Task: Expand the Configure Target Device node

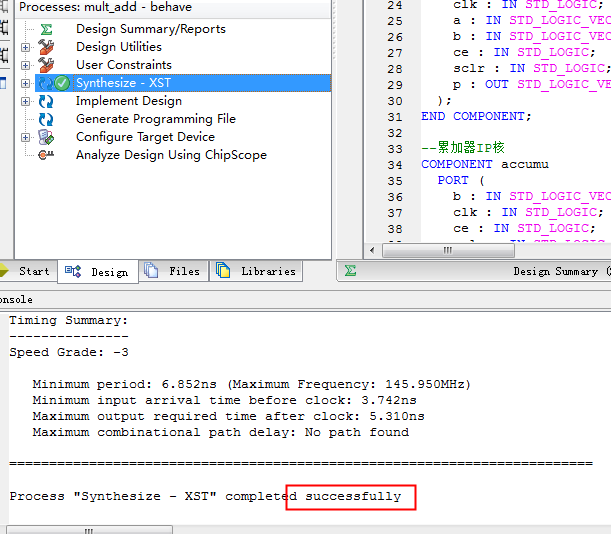Action: (26, 137)
